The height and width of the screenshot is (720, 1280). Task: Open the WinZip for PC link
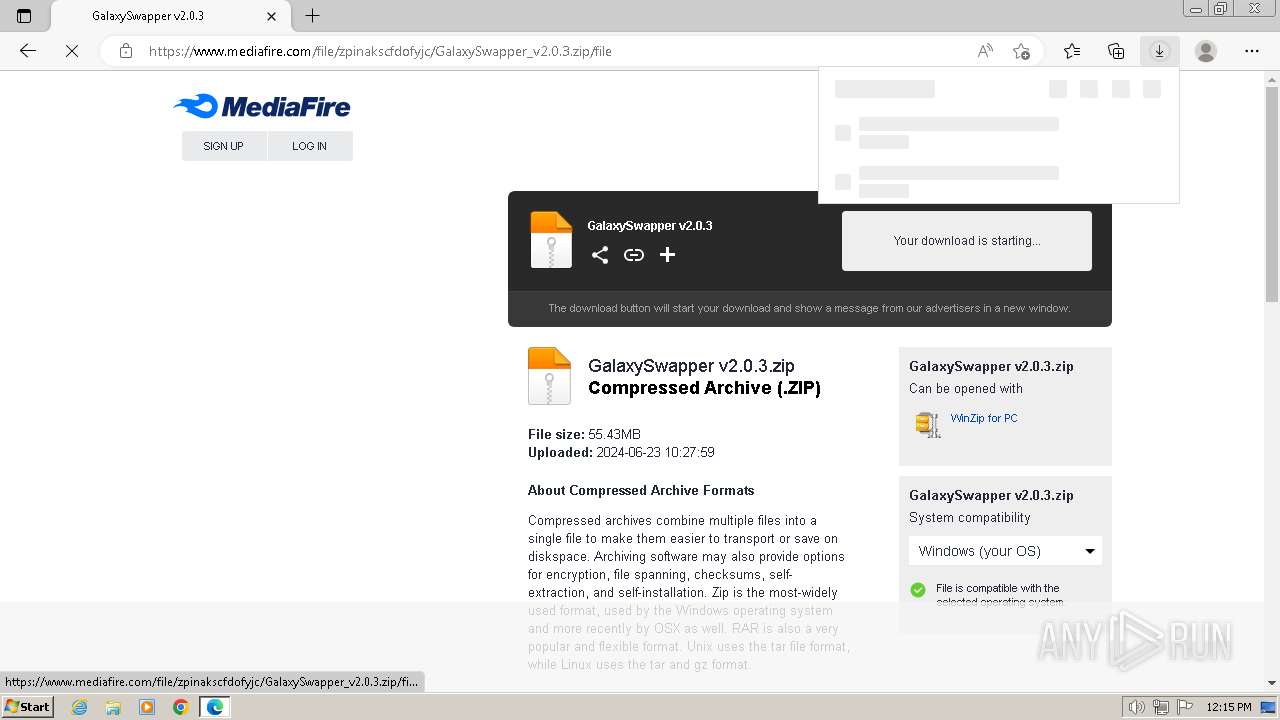tap(984, 418)
